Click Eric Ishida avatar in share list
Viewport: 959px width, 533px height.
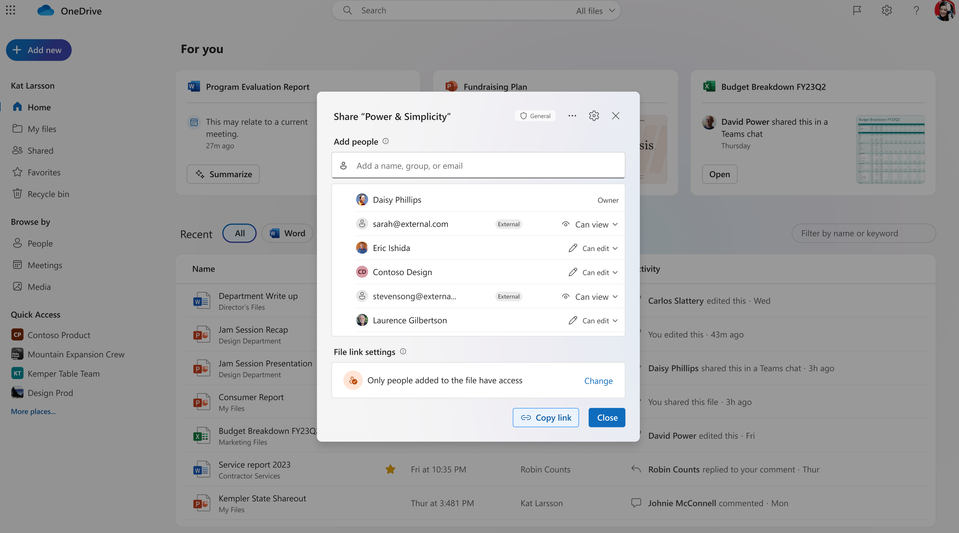pos(362,248)
